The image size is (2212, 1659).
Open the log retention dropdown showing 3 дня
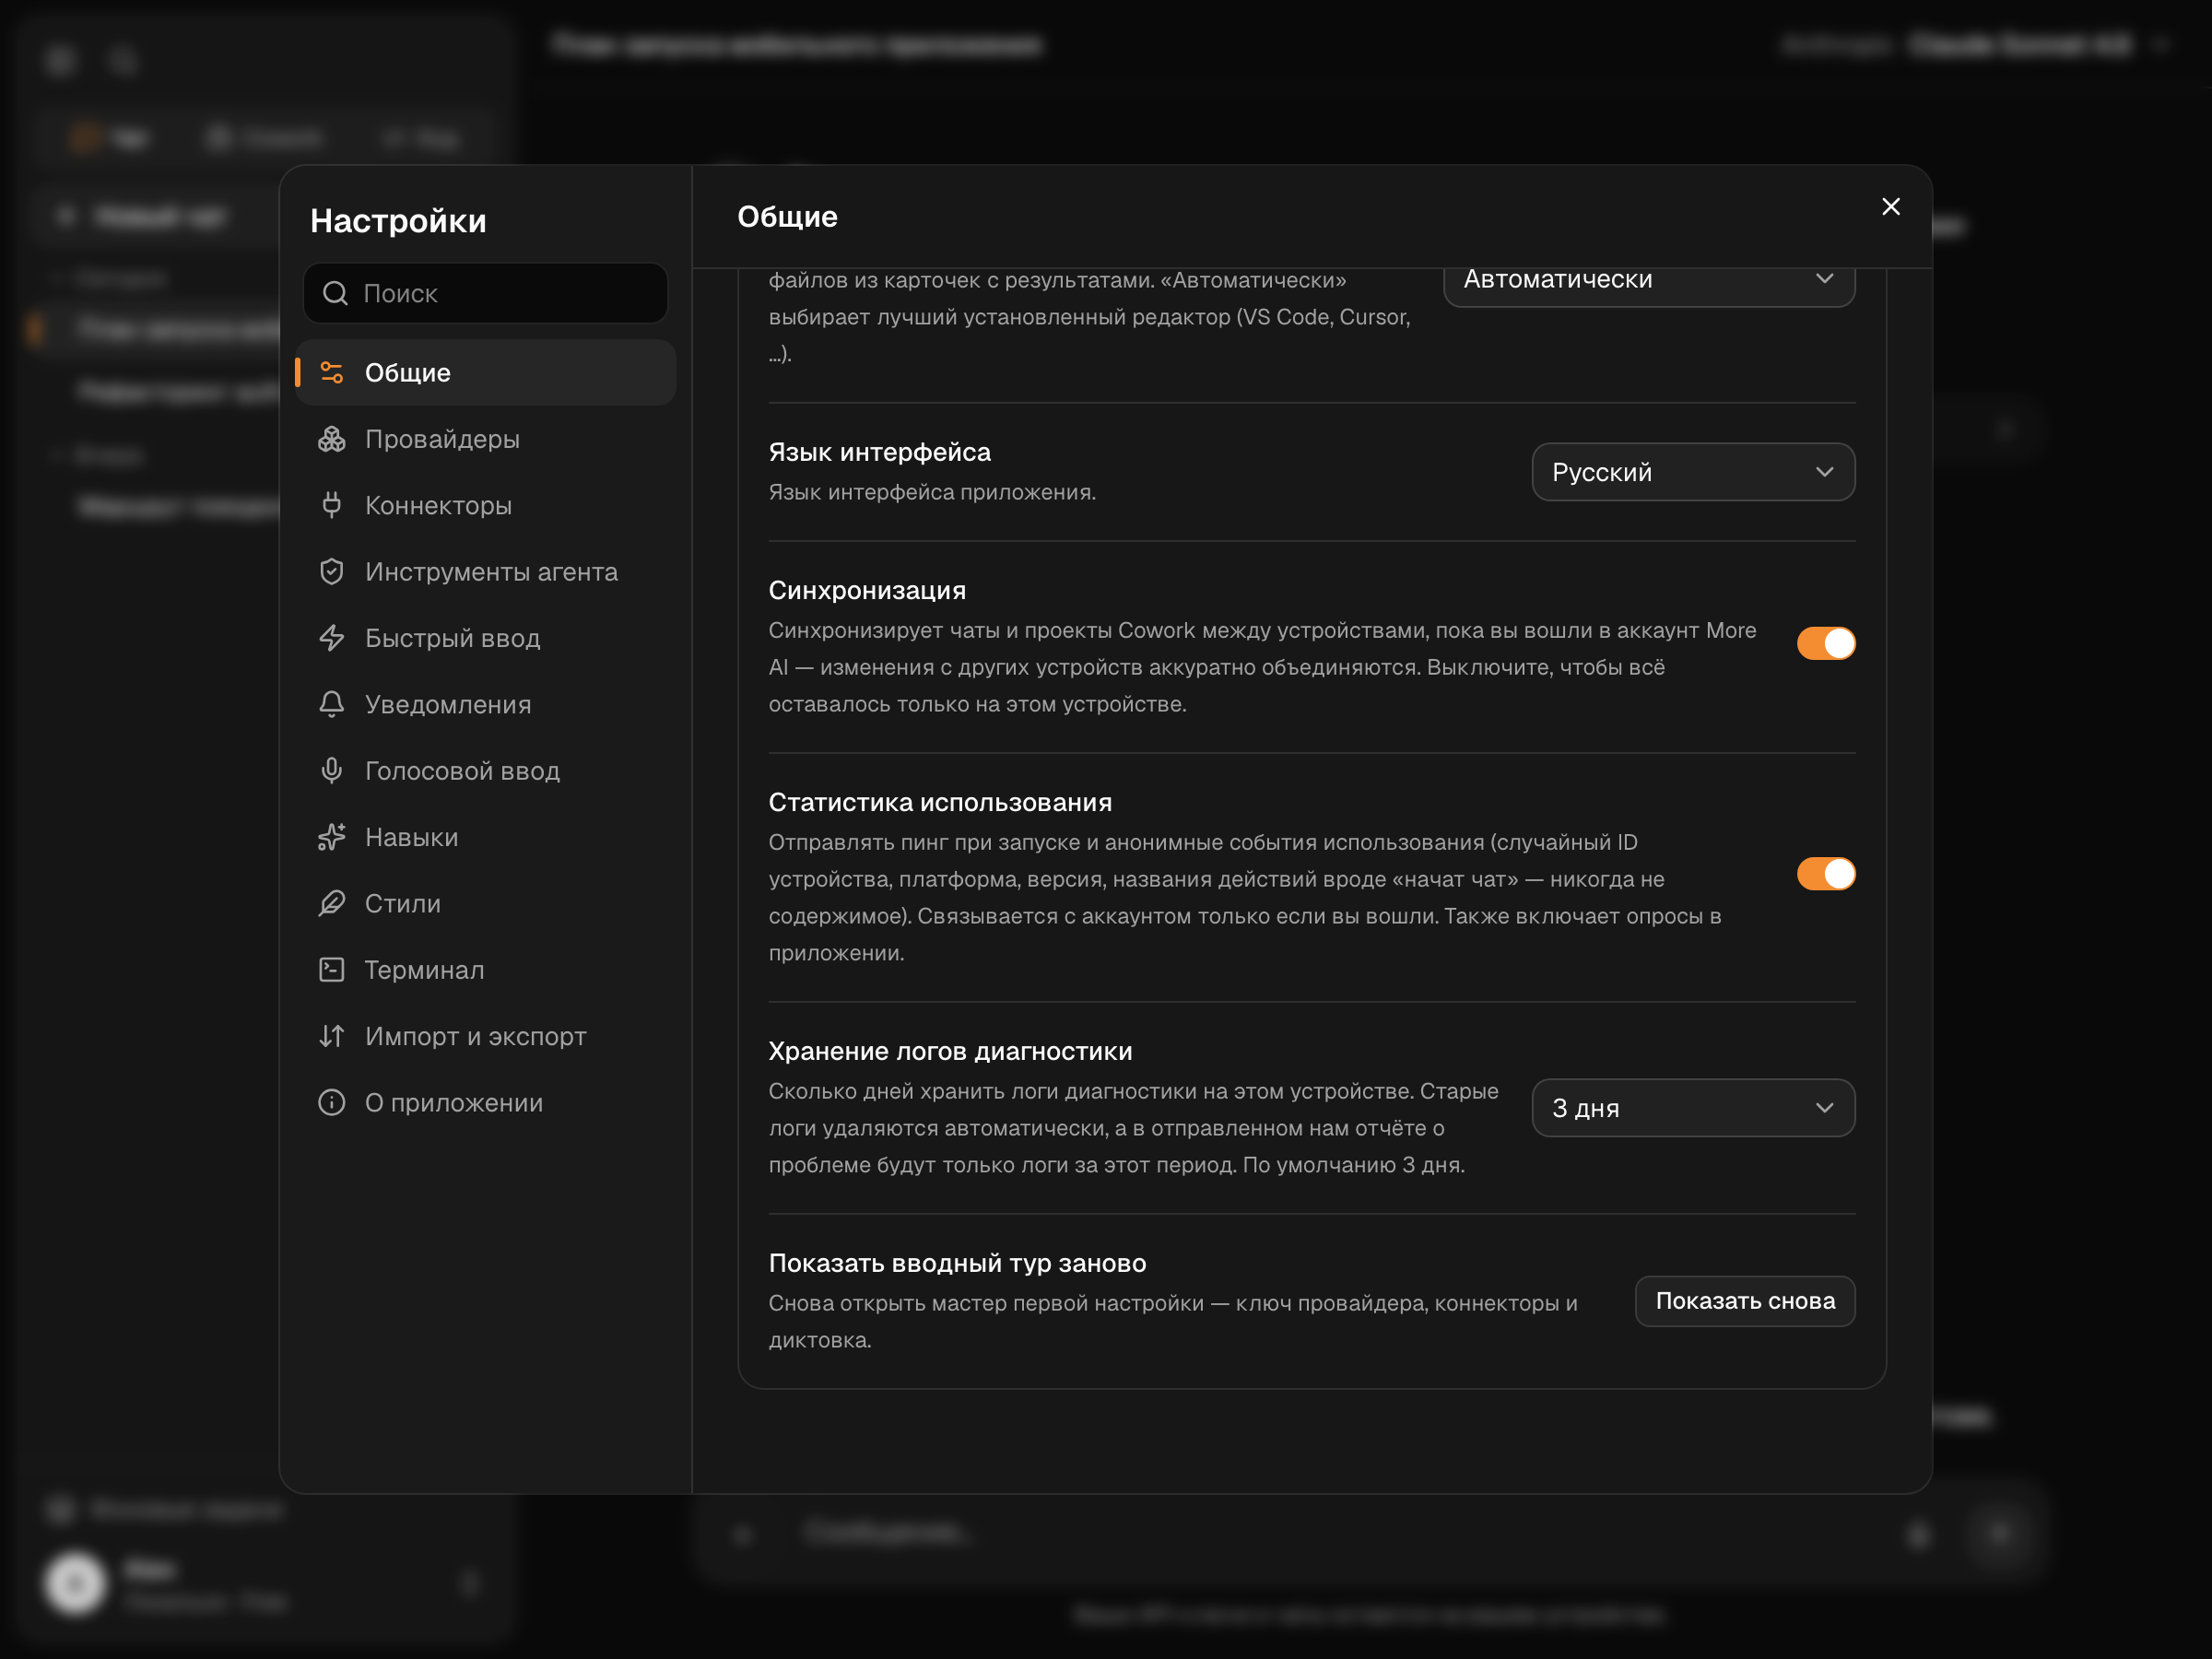1692,1108
